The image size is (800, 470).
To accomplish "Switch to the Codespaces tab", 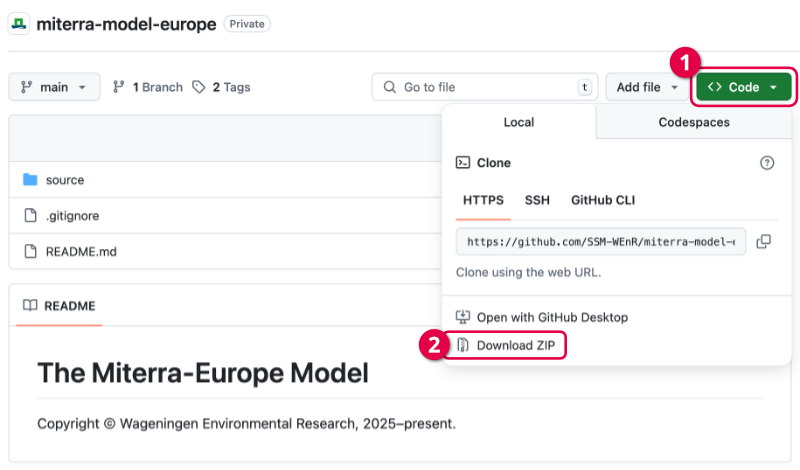I will tap(694, 122).
